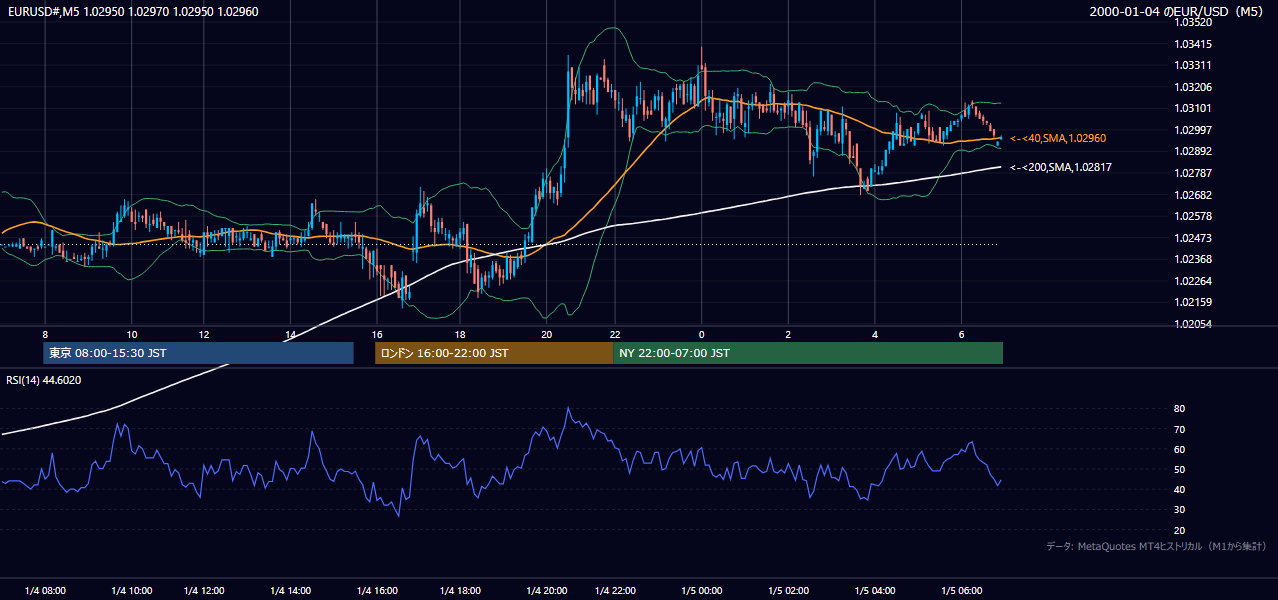
Task: Click hour label 14 under the price chart
Action: click(x=291, y=334)
